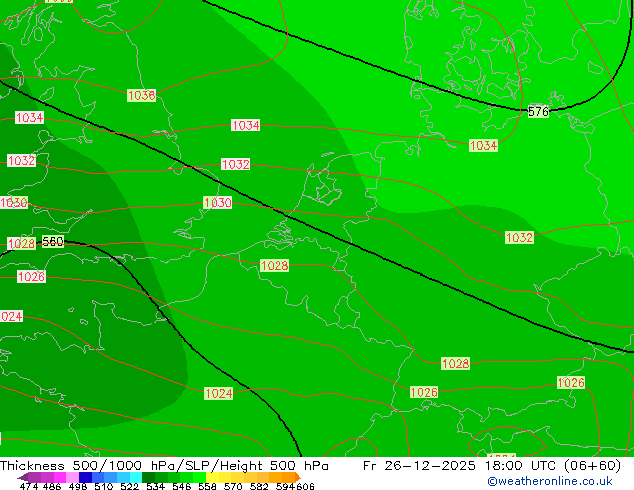Viewport: 634px width, 490px height.
Task: Click the legend value 594
Action: pyautogui.click(x=285, y=486)
